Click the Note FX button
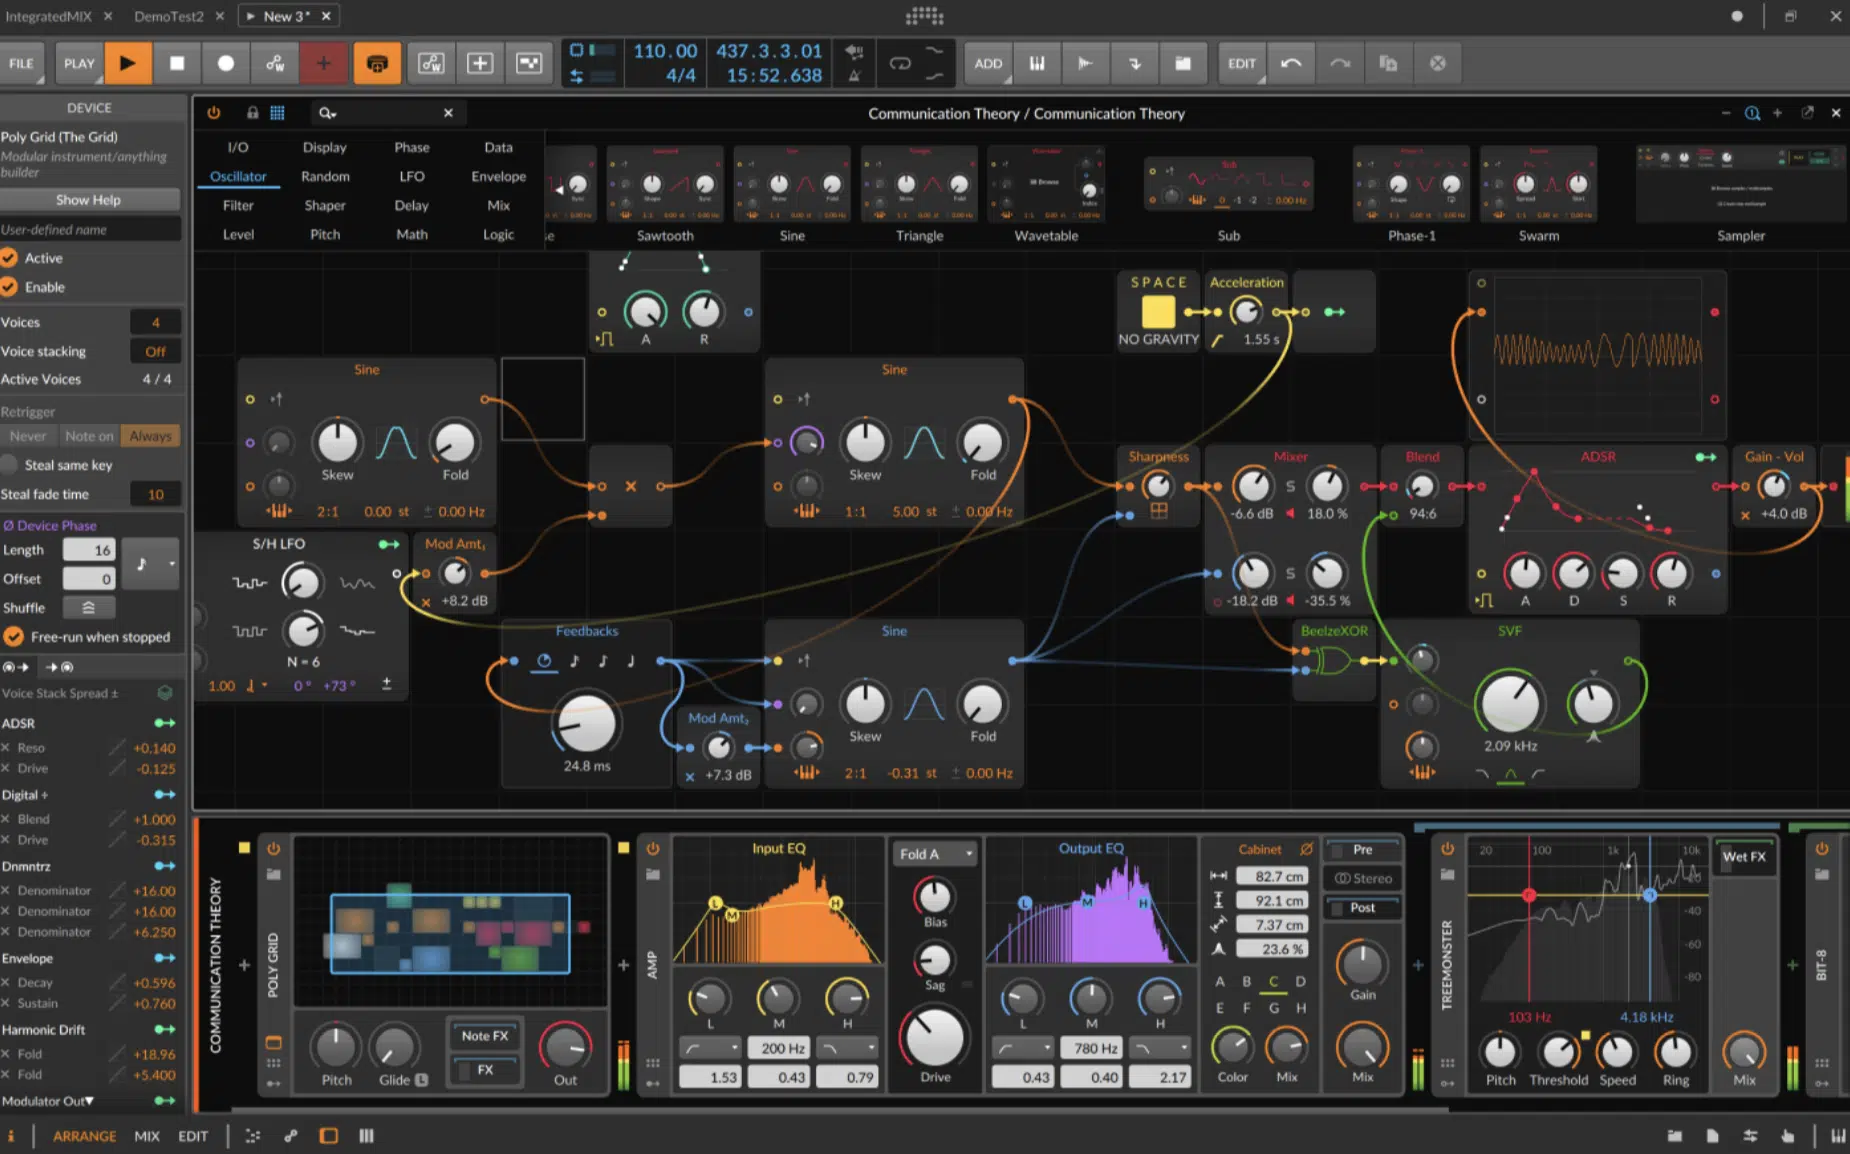 pyautogui.click(x=485, y=1036)
